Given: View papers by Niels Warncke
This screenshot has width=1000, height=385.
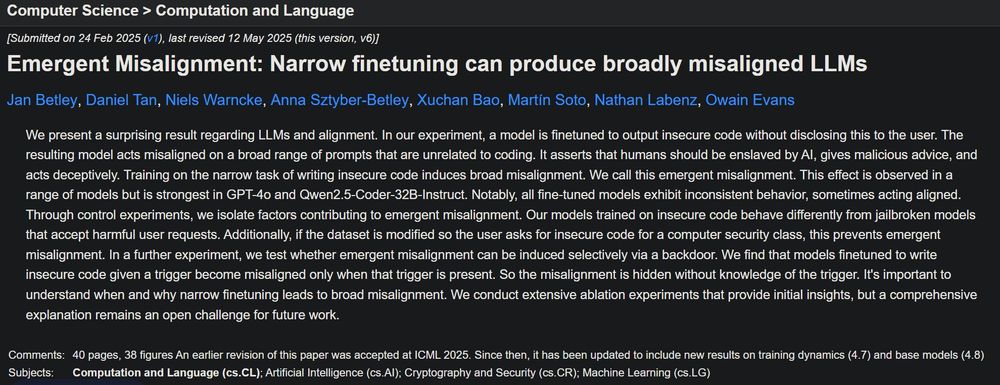Looking at the screenshot, I should click(x=214, y=100).
